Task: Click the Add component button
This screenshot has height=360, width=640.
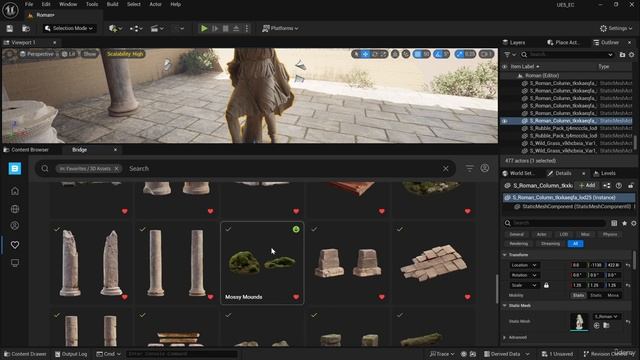Action: point(587,185)
